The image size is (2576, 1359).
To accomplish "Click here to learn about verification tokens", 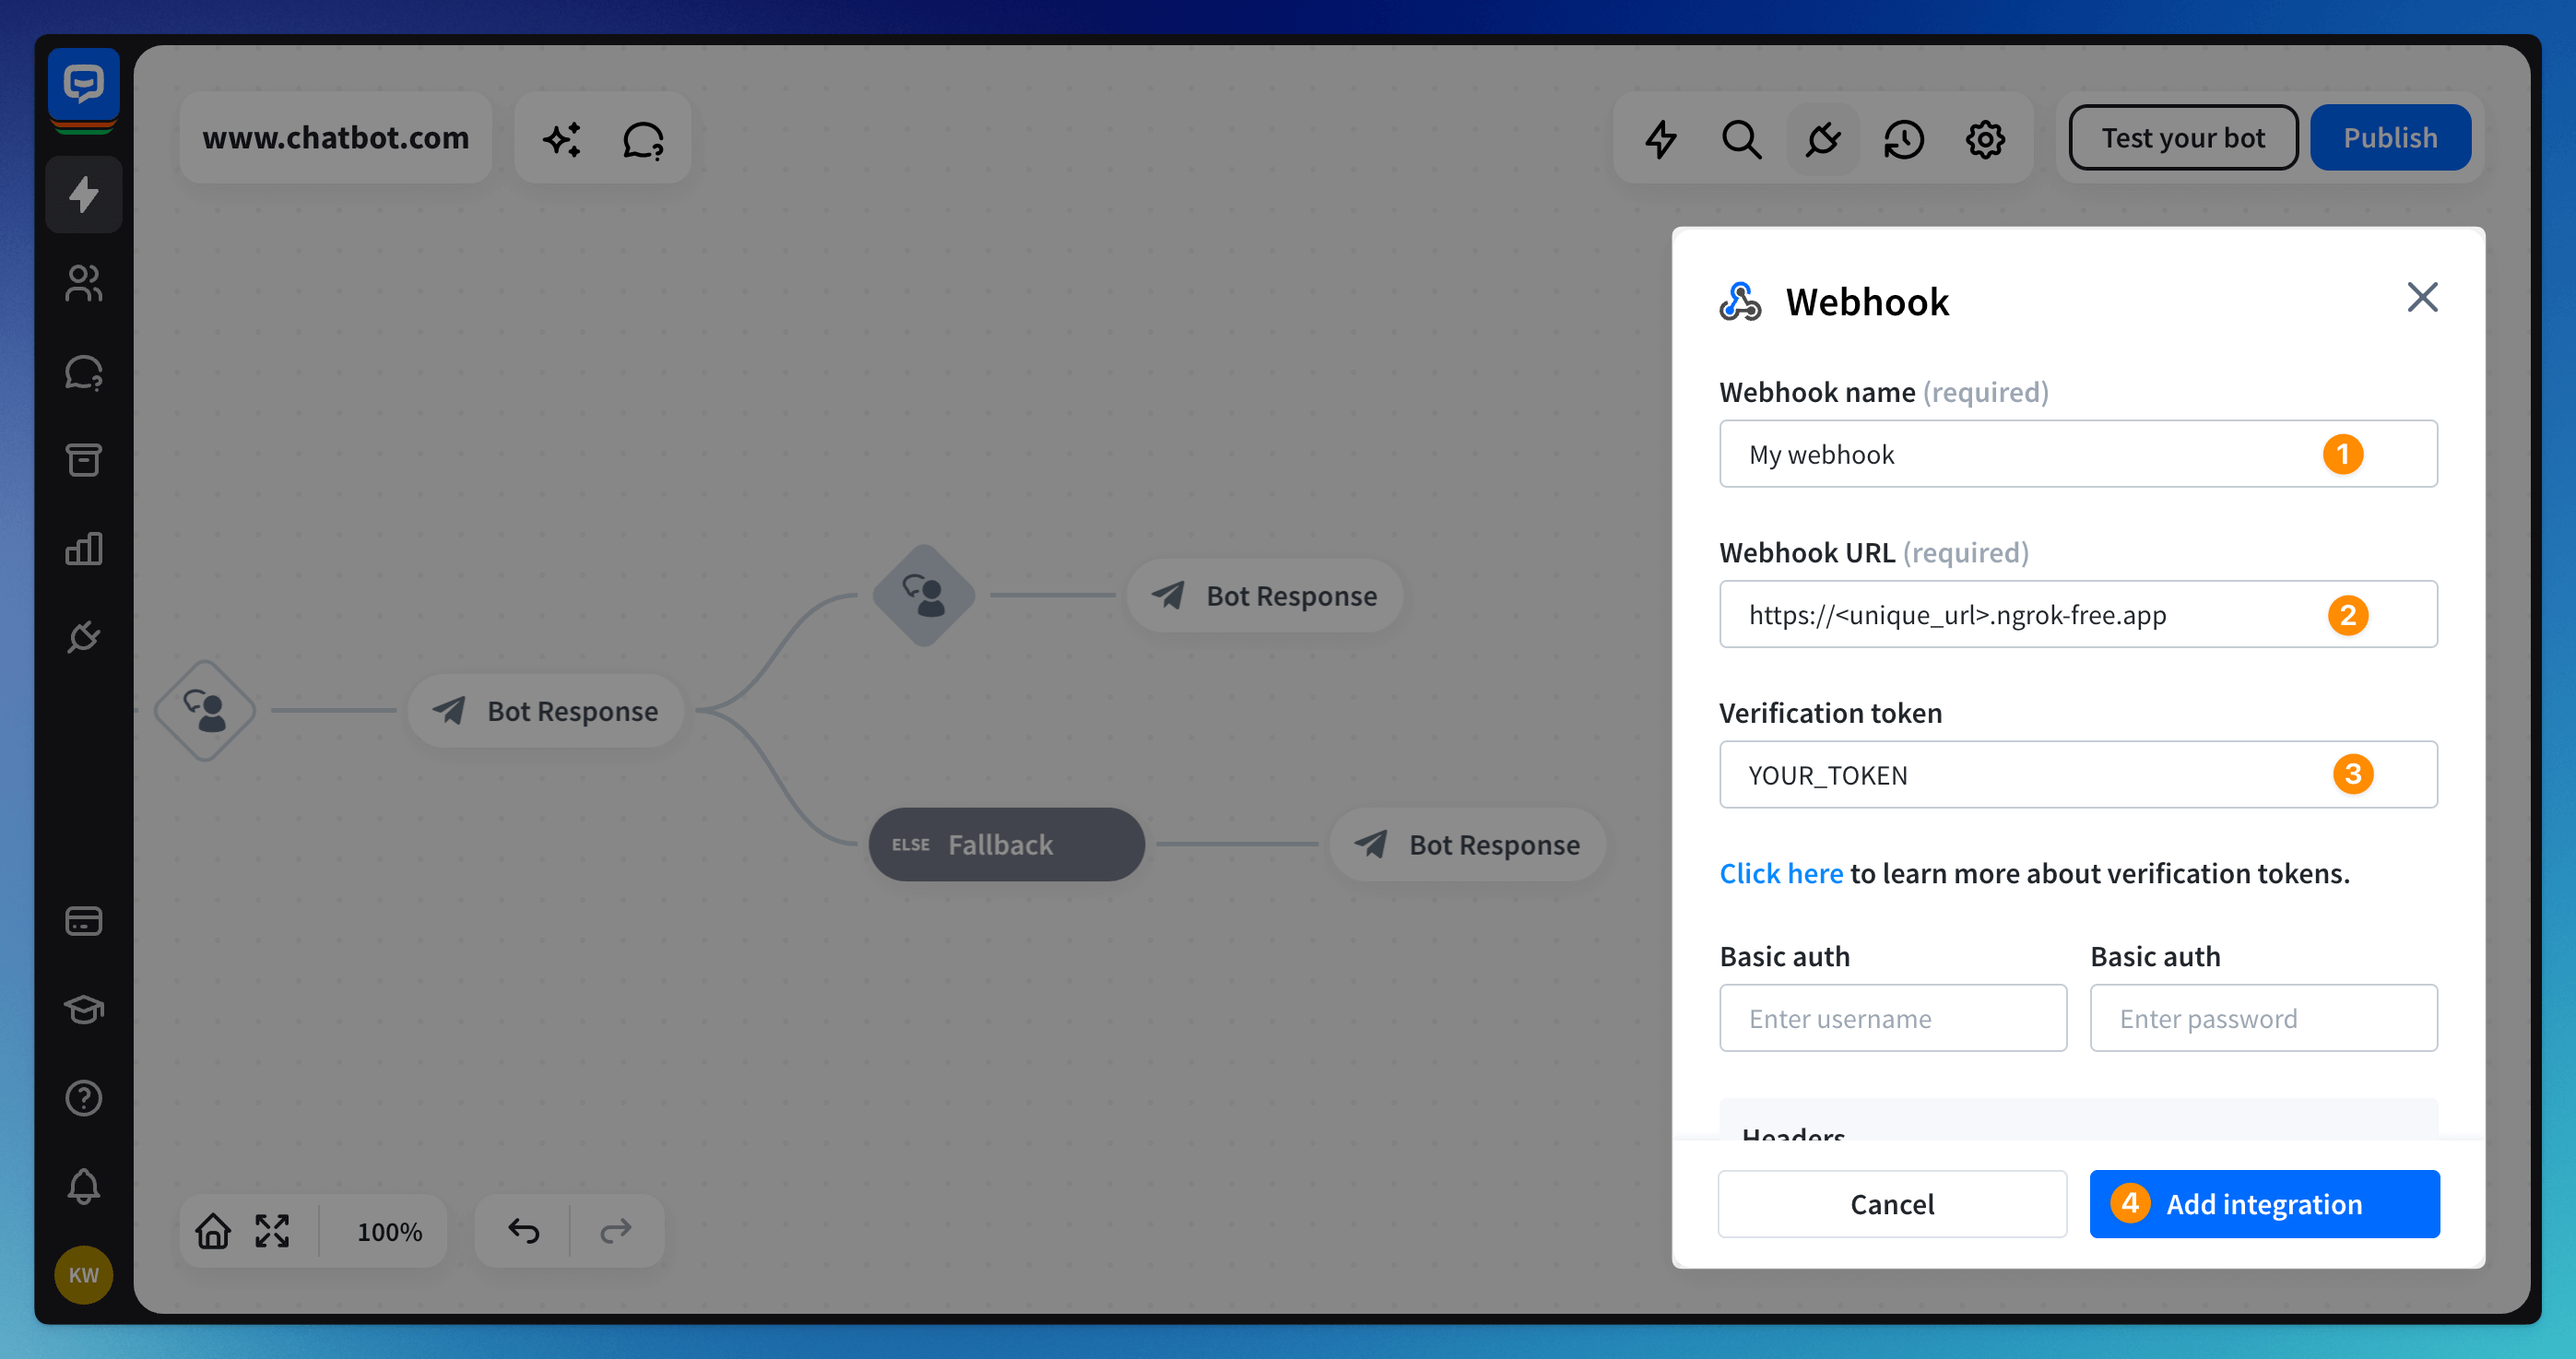I will pyautogui.click(x=1781, y=873).
